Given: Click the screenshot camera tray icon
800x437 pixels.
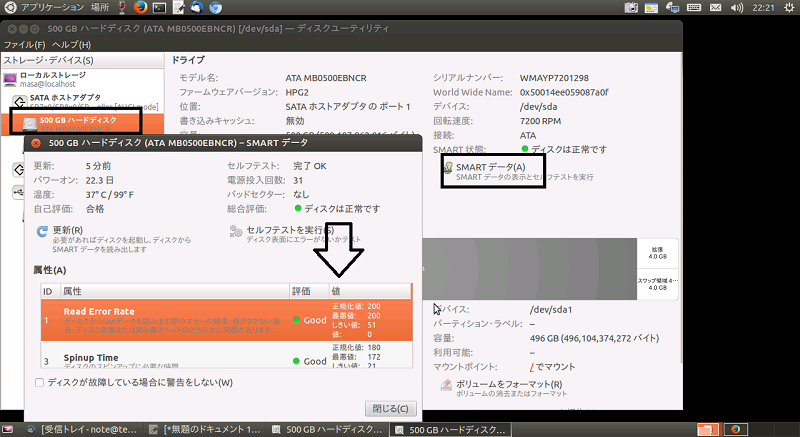Looking at the screenshot, I should tap(631, 8).
